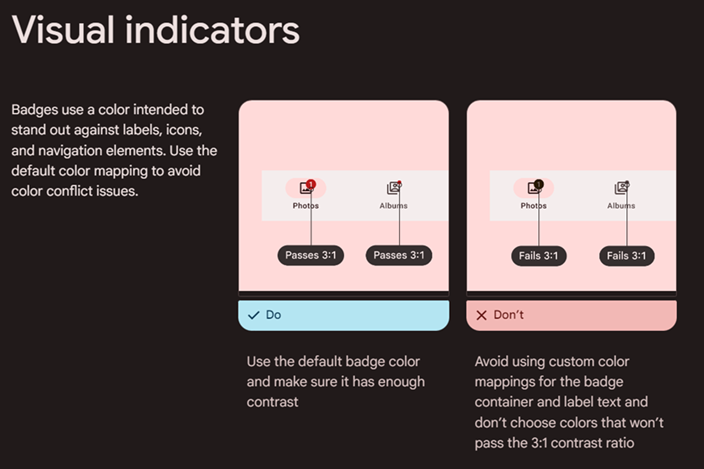Click the dark badge on Photos in Don't example
704x469 pixels.
click(539, 184)
